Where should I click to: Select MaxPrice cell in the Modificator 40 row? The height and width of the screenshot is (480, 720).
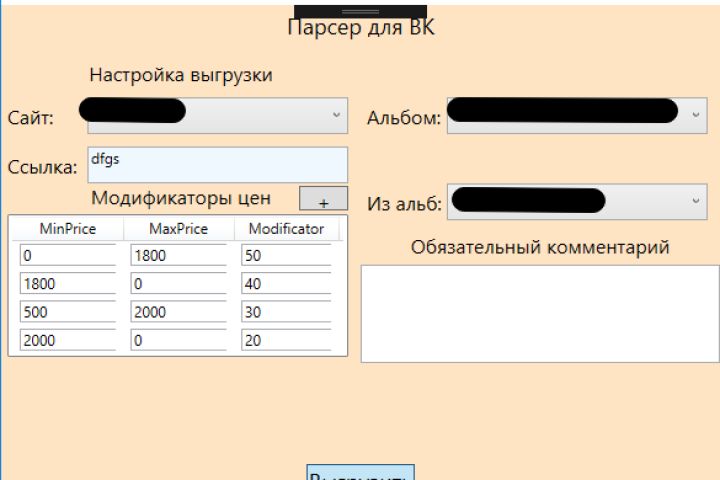pyautogui.click(x=179, y=283)
